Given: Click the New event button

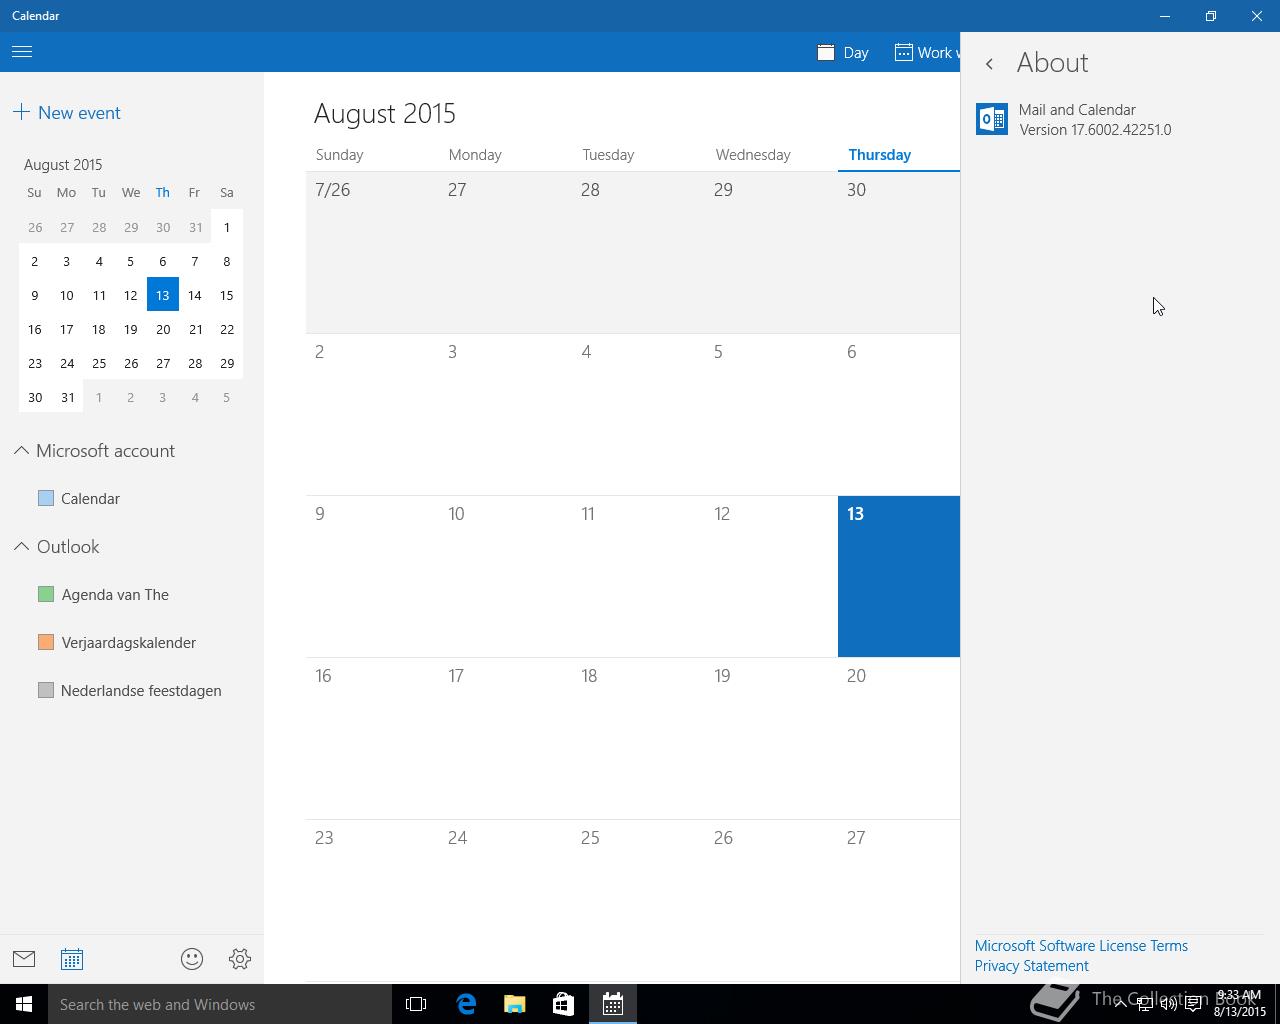Looking at the screenshot, I should tap(67, 113).
